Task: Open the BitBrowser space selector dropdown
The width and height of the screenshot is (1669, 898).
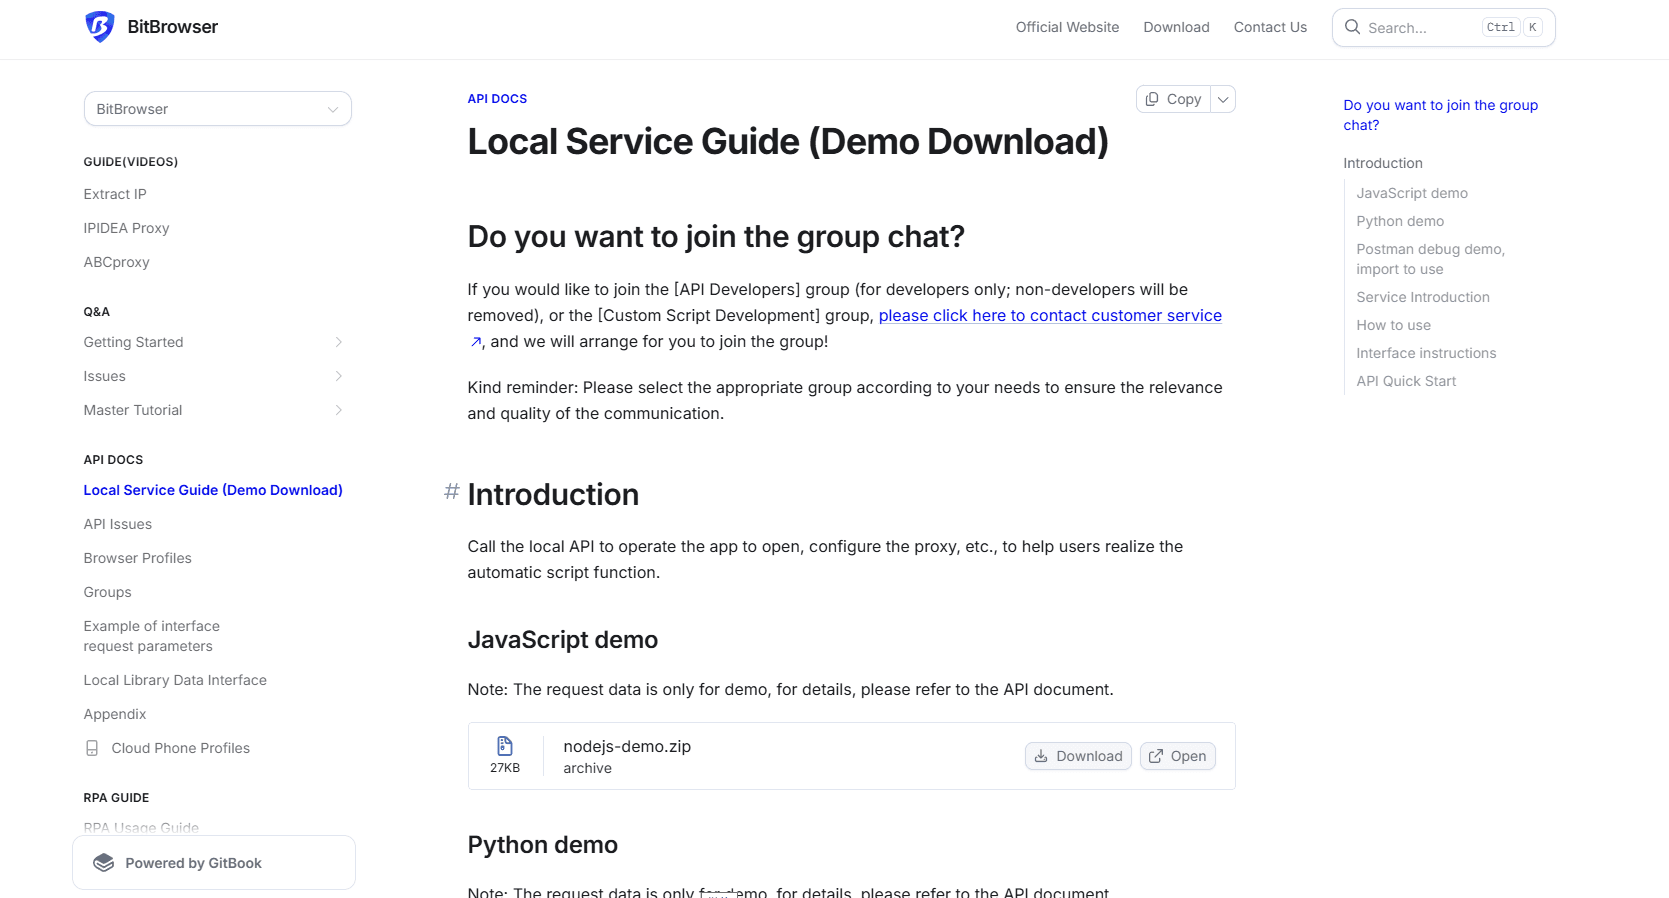Action: click(x=217, y=109)
